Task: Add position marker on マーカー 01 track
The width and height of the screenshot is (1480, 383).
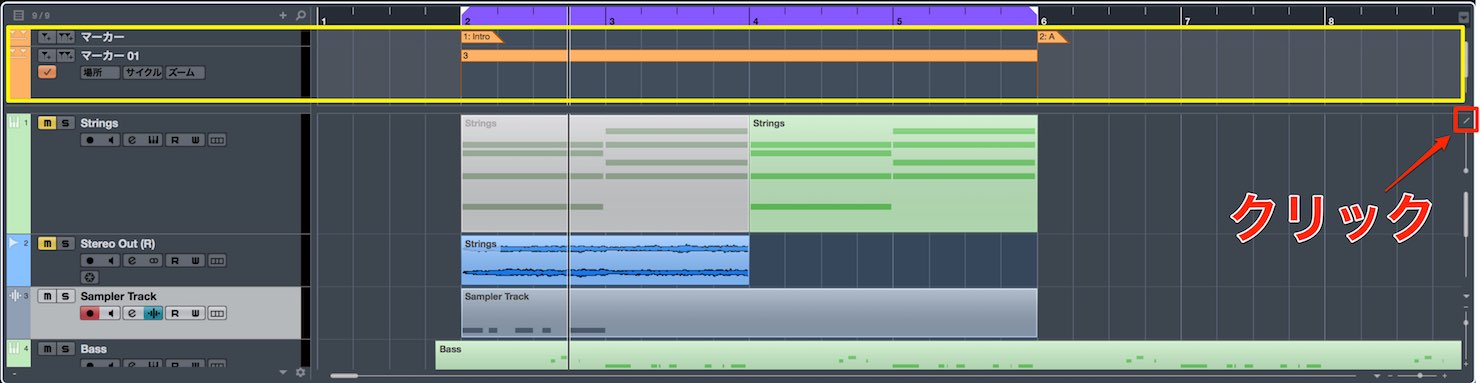Action: pos(47,55)
